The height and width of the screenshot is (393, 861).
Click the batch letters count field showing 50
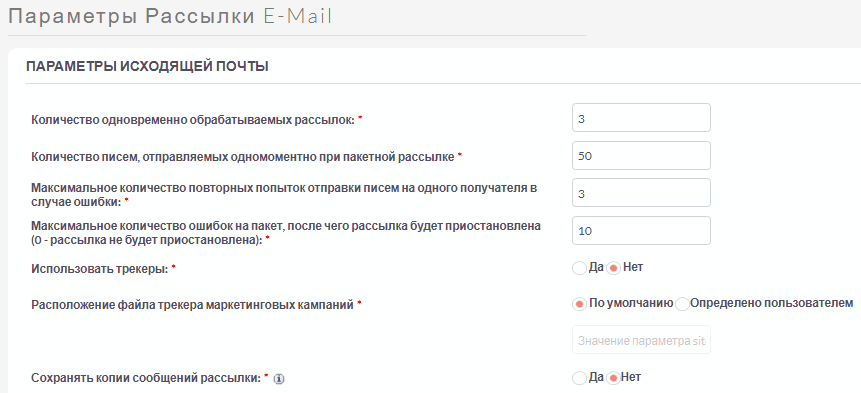point(641,155)
